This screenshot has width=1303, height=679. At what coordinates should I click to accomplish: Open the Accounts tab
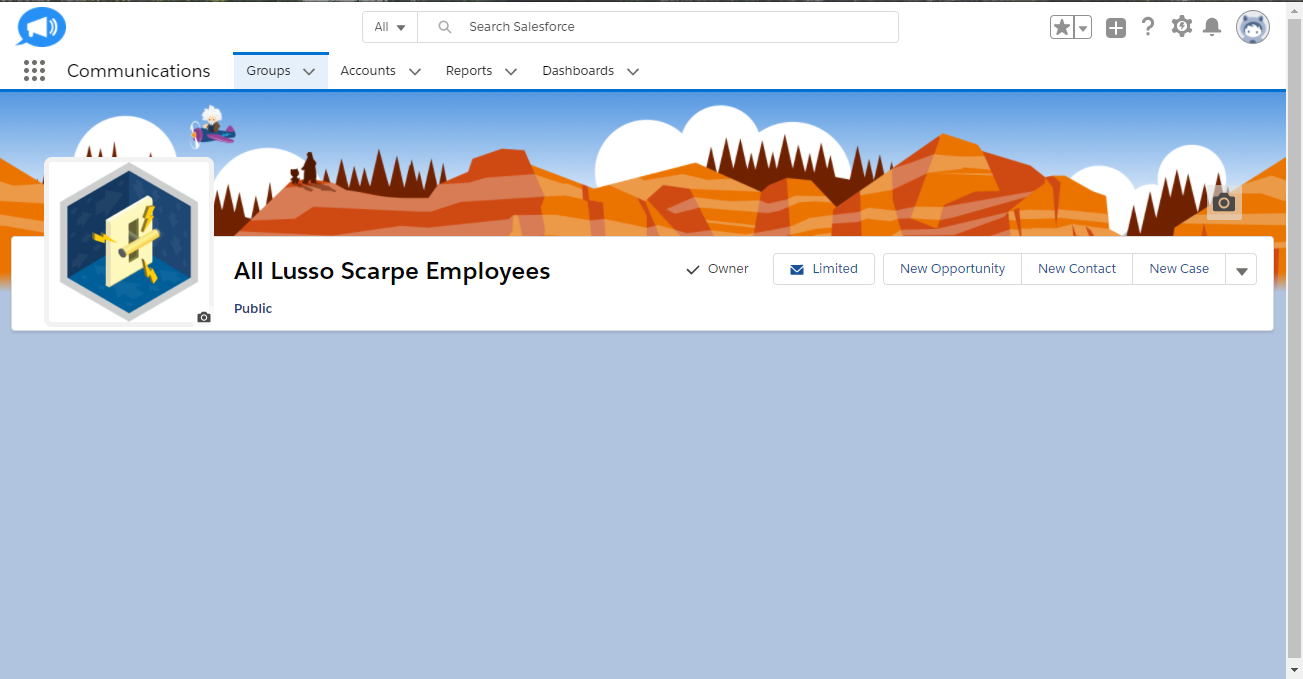click(368, 71)
